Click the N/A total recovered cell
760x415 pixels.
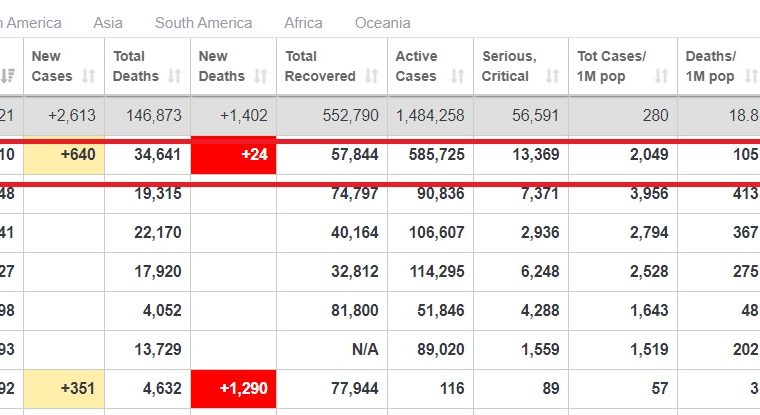[x=332, y=349]
